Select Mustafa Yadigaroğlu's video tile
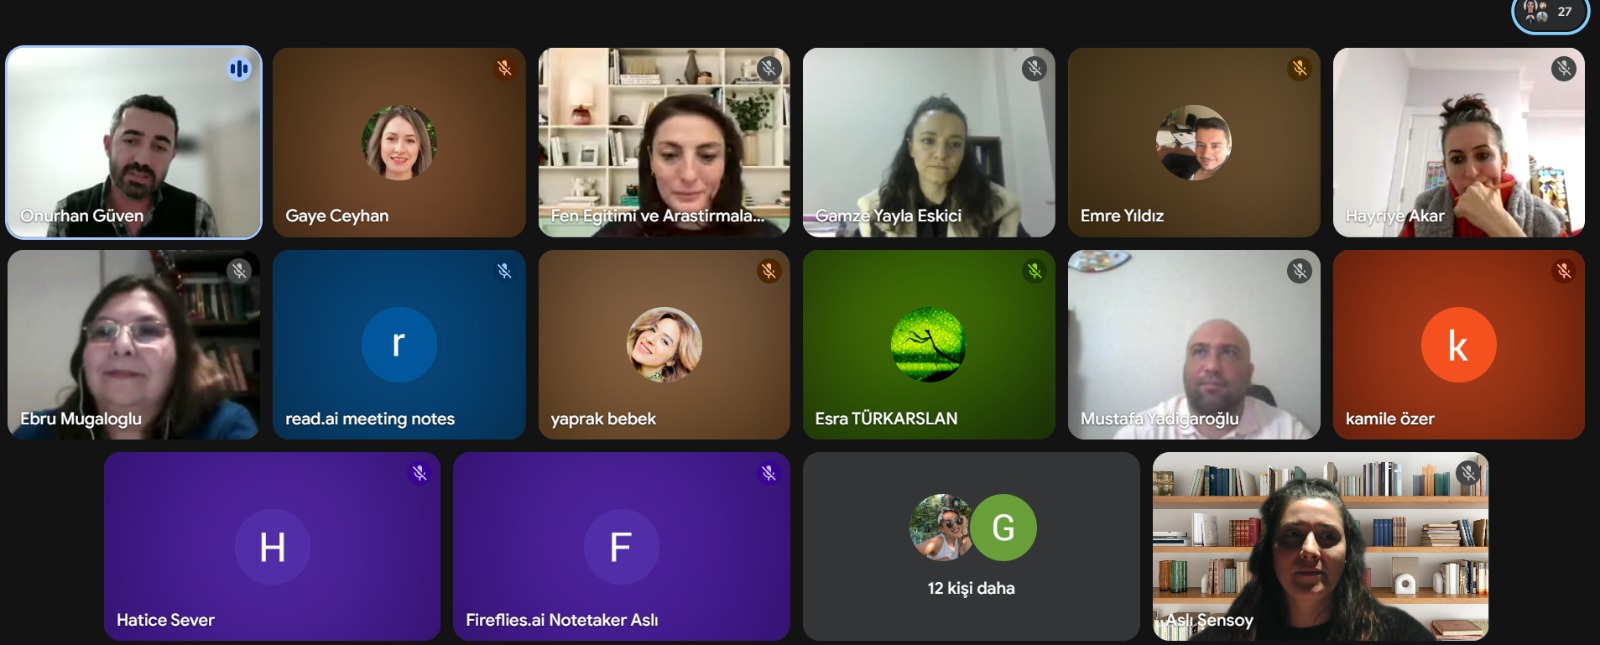1600x645 pixels. click(1194, 344)
